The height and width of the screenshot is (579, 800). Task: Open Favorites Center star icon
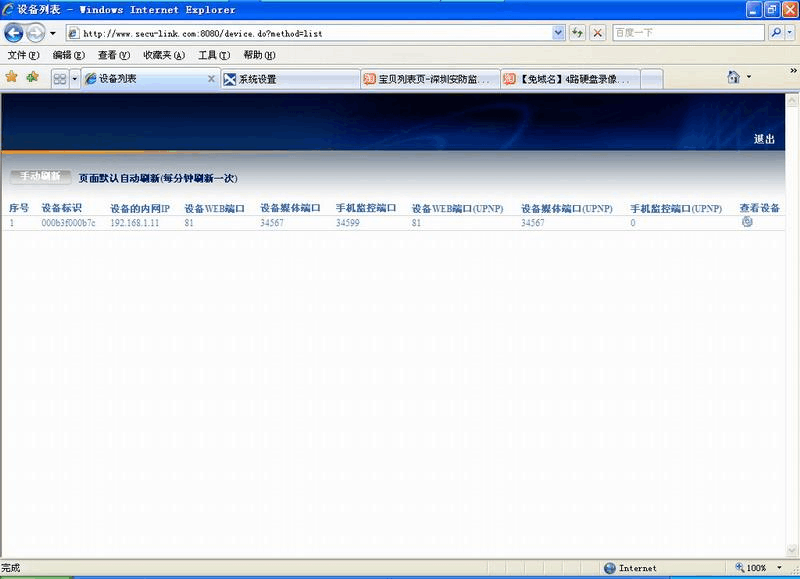[x=12, y=77]
